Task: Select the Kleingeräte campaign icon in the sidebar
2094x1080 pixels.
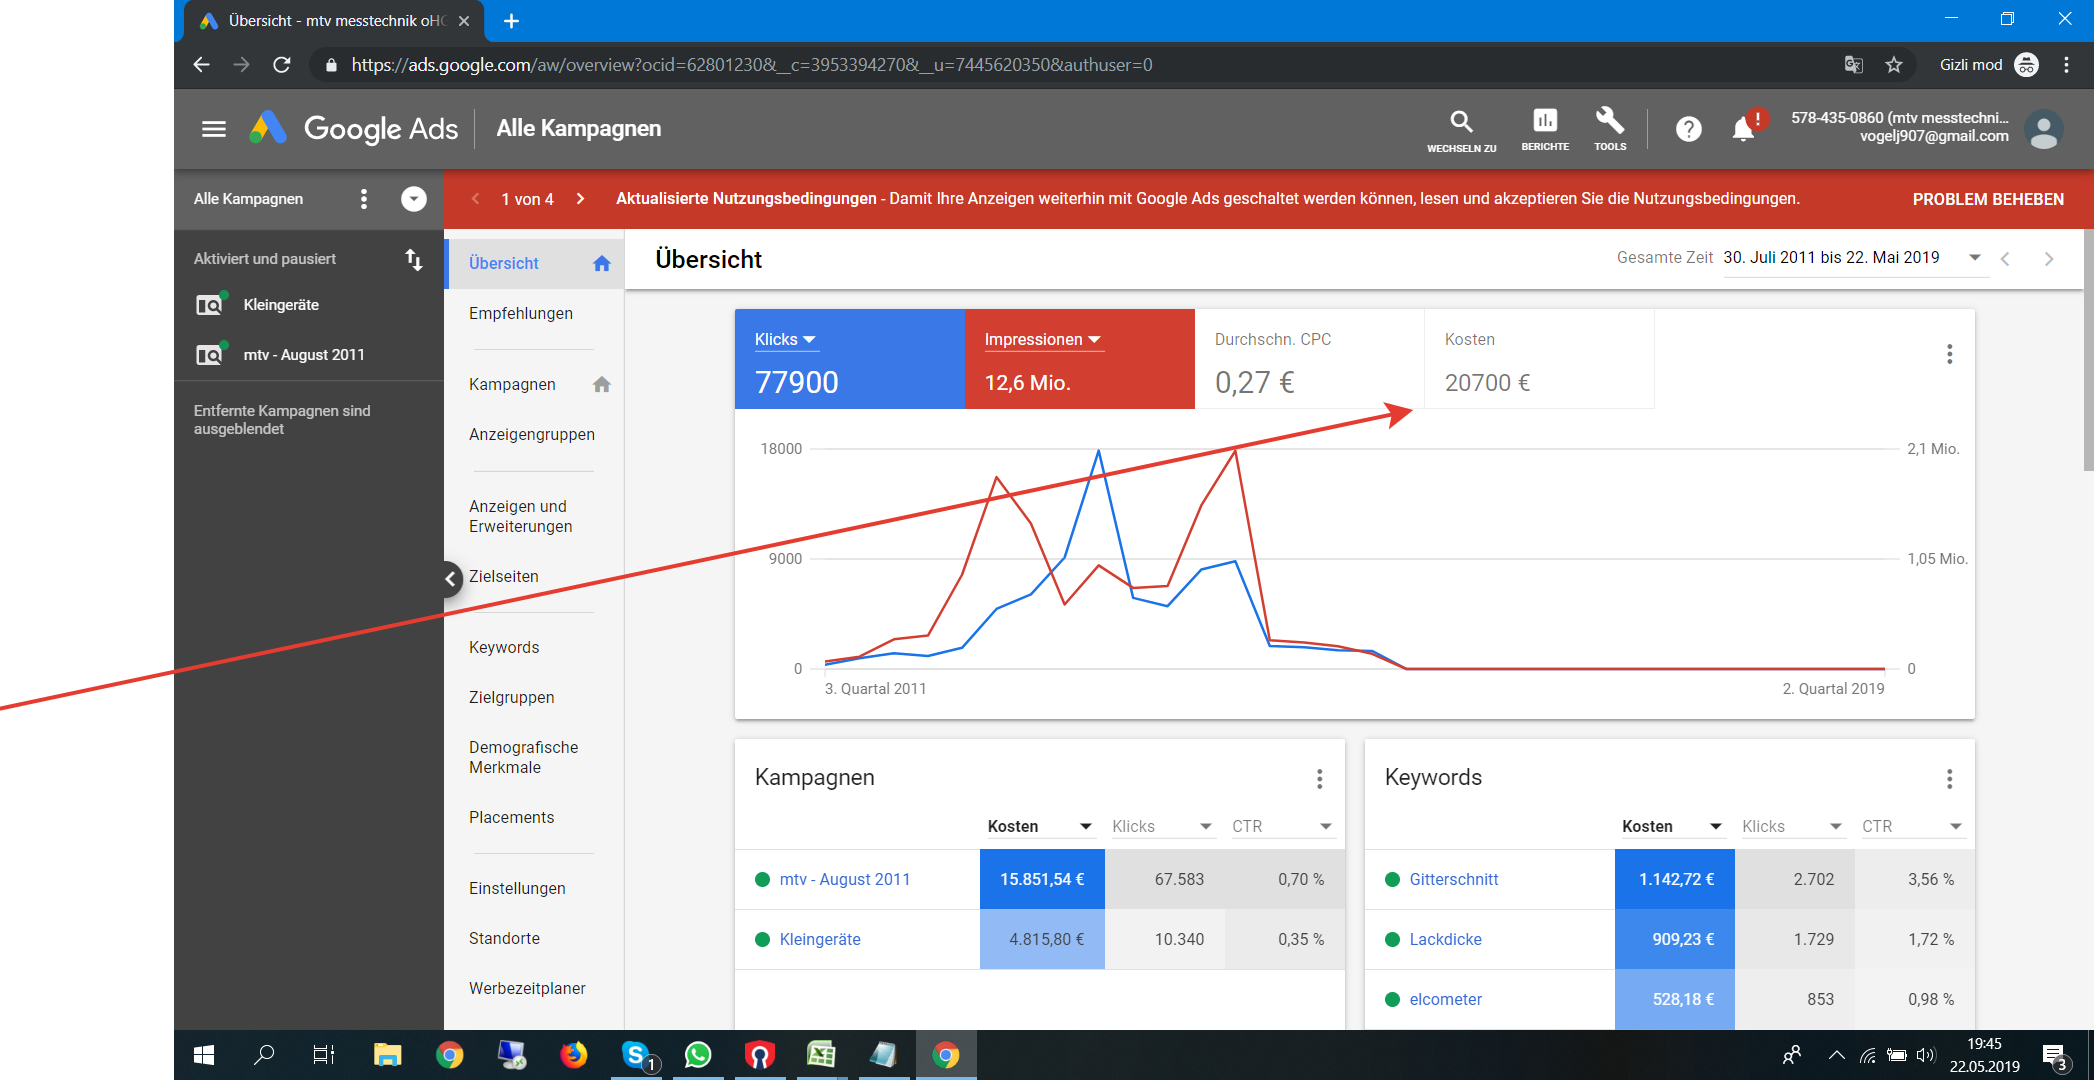Action: 211,304
